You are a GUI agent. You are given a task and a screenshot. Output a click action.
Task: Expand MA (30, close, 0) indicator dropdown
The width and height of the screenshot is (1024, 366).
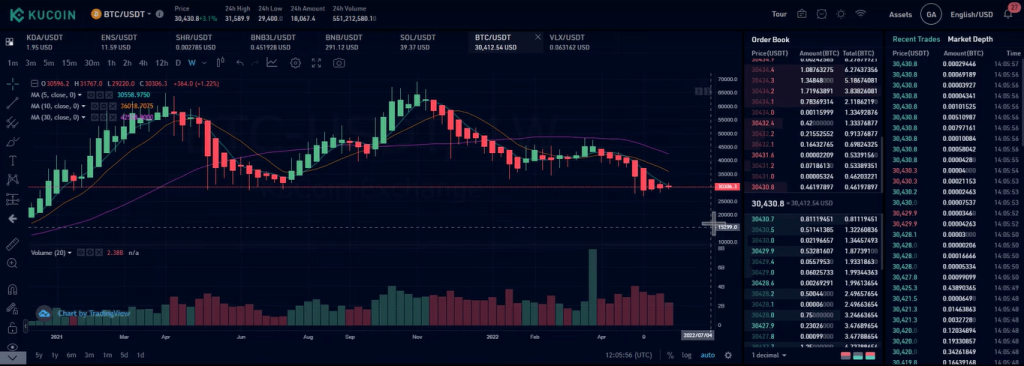click(x=84, y=117)
